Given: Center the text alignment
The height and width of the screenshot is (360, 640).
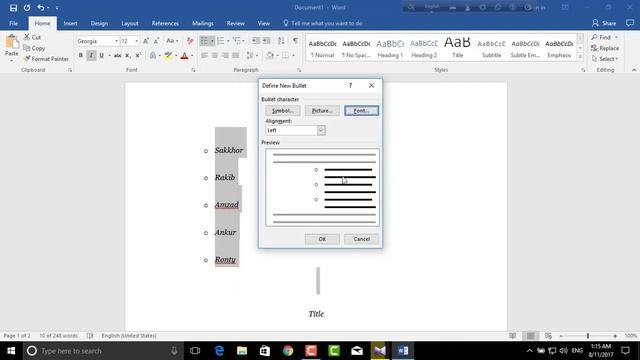Looking at the screenshot, I should click(215, 55).
